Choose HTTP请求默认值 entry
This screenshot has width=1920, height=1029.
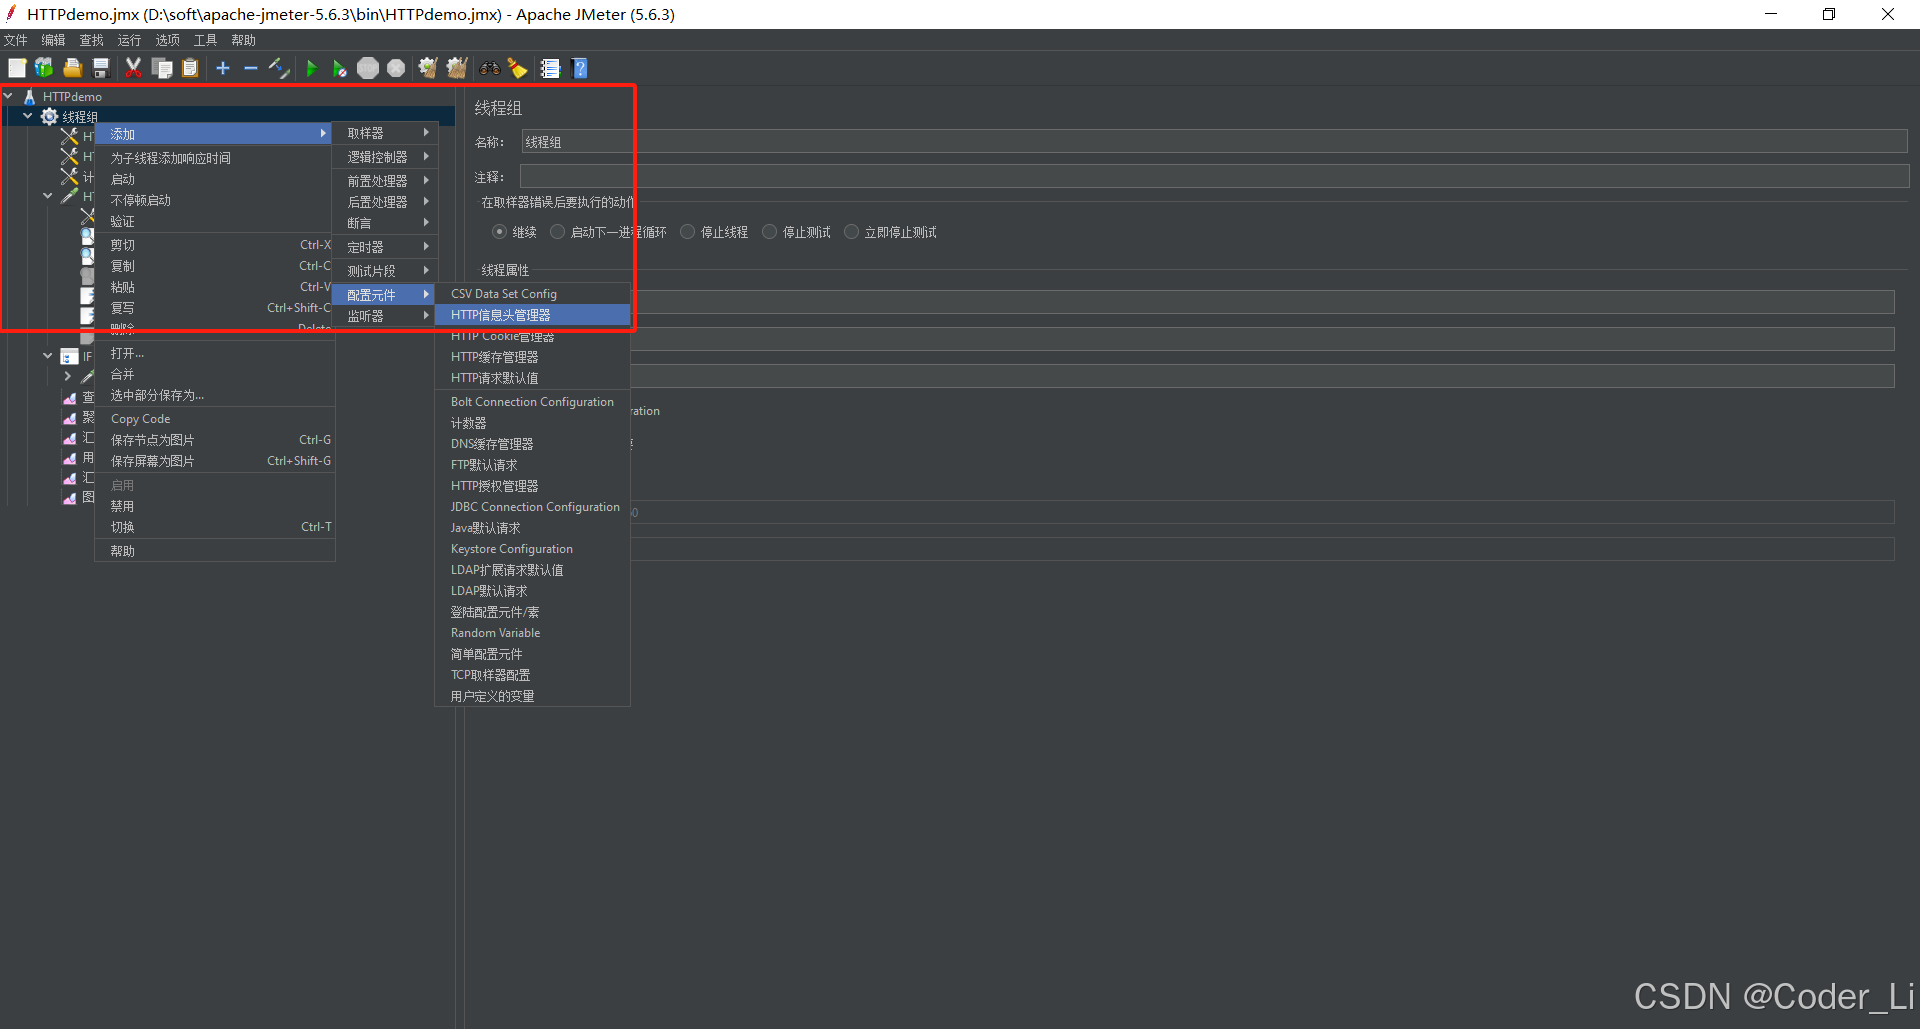click(x=532, y=378)
